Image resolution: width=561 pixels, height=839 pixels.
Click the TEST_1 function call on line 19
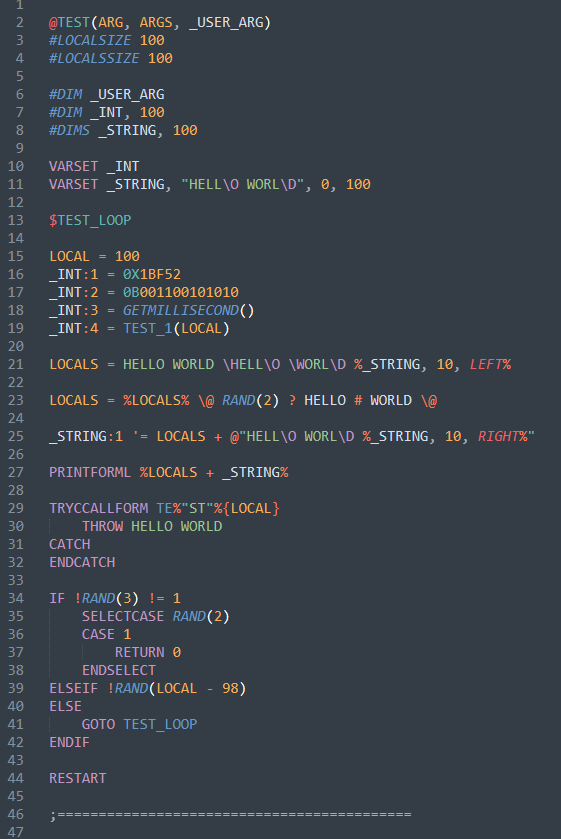point(148,329)
